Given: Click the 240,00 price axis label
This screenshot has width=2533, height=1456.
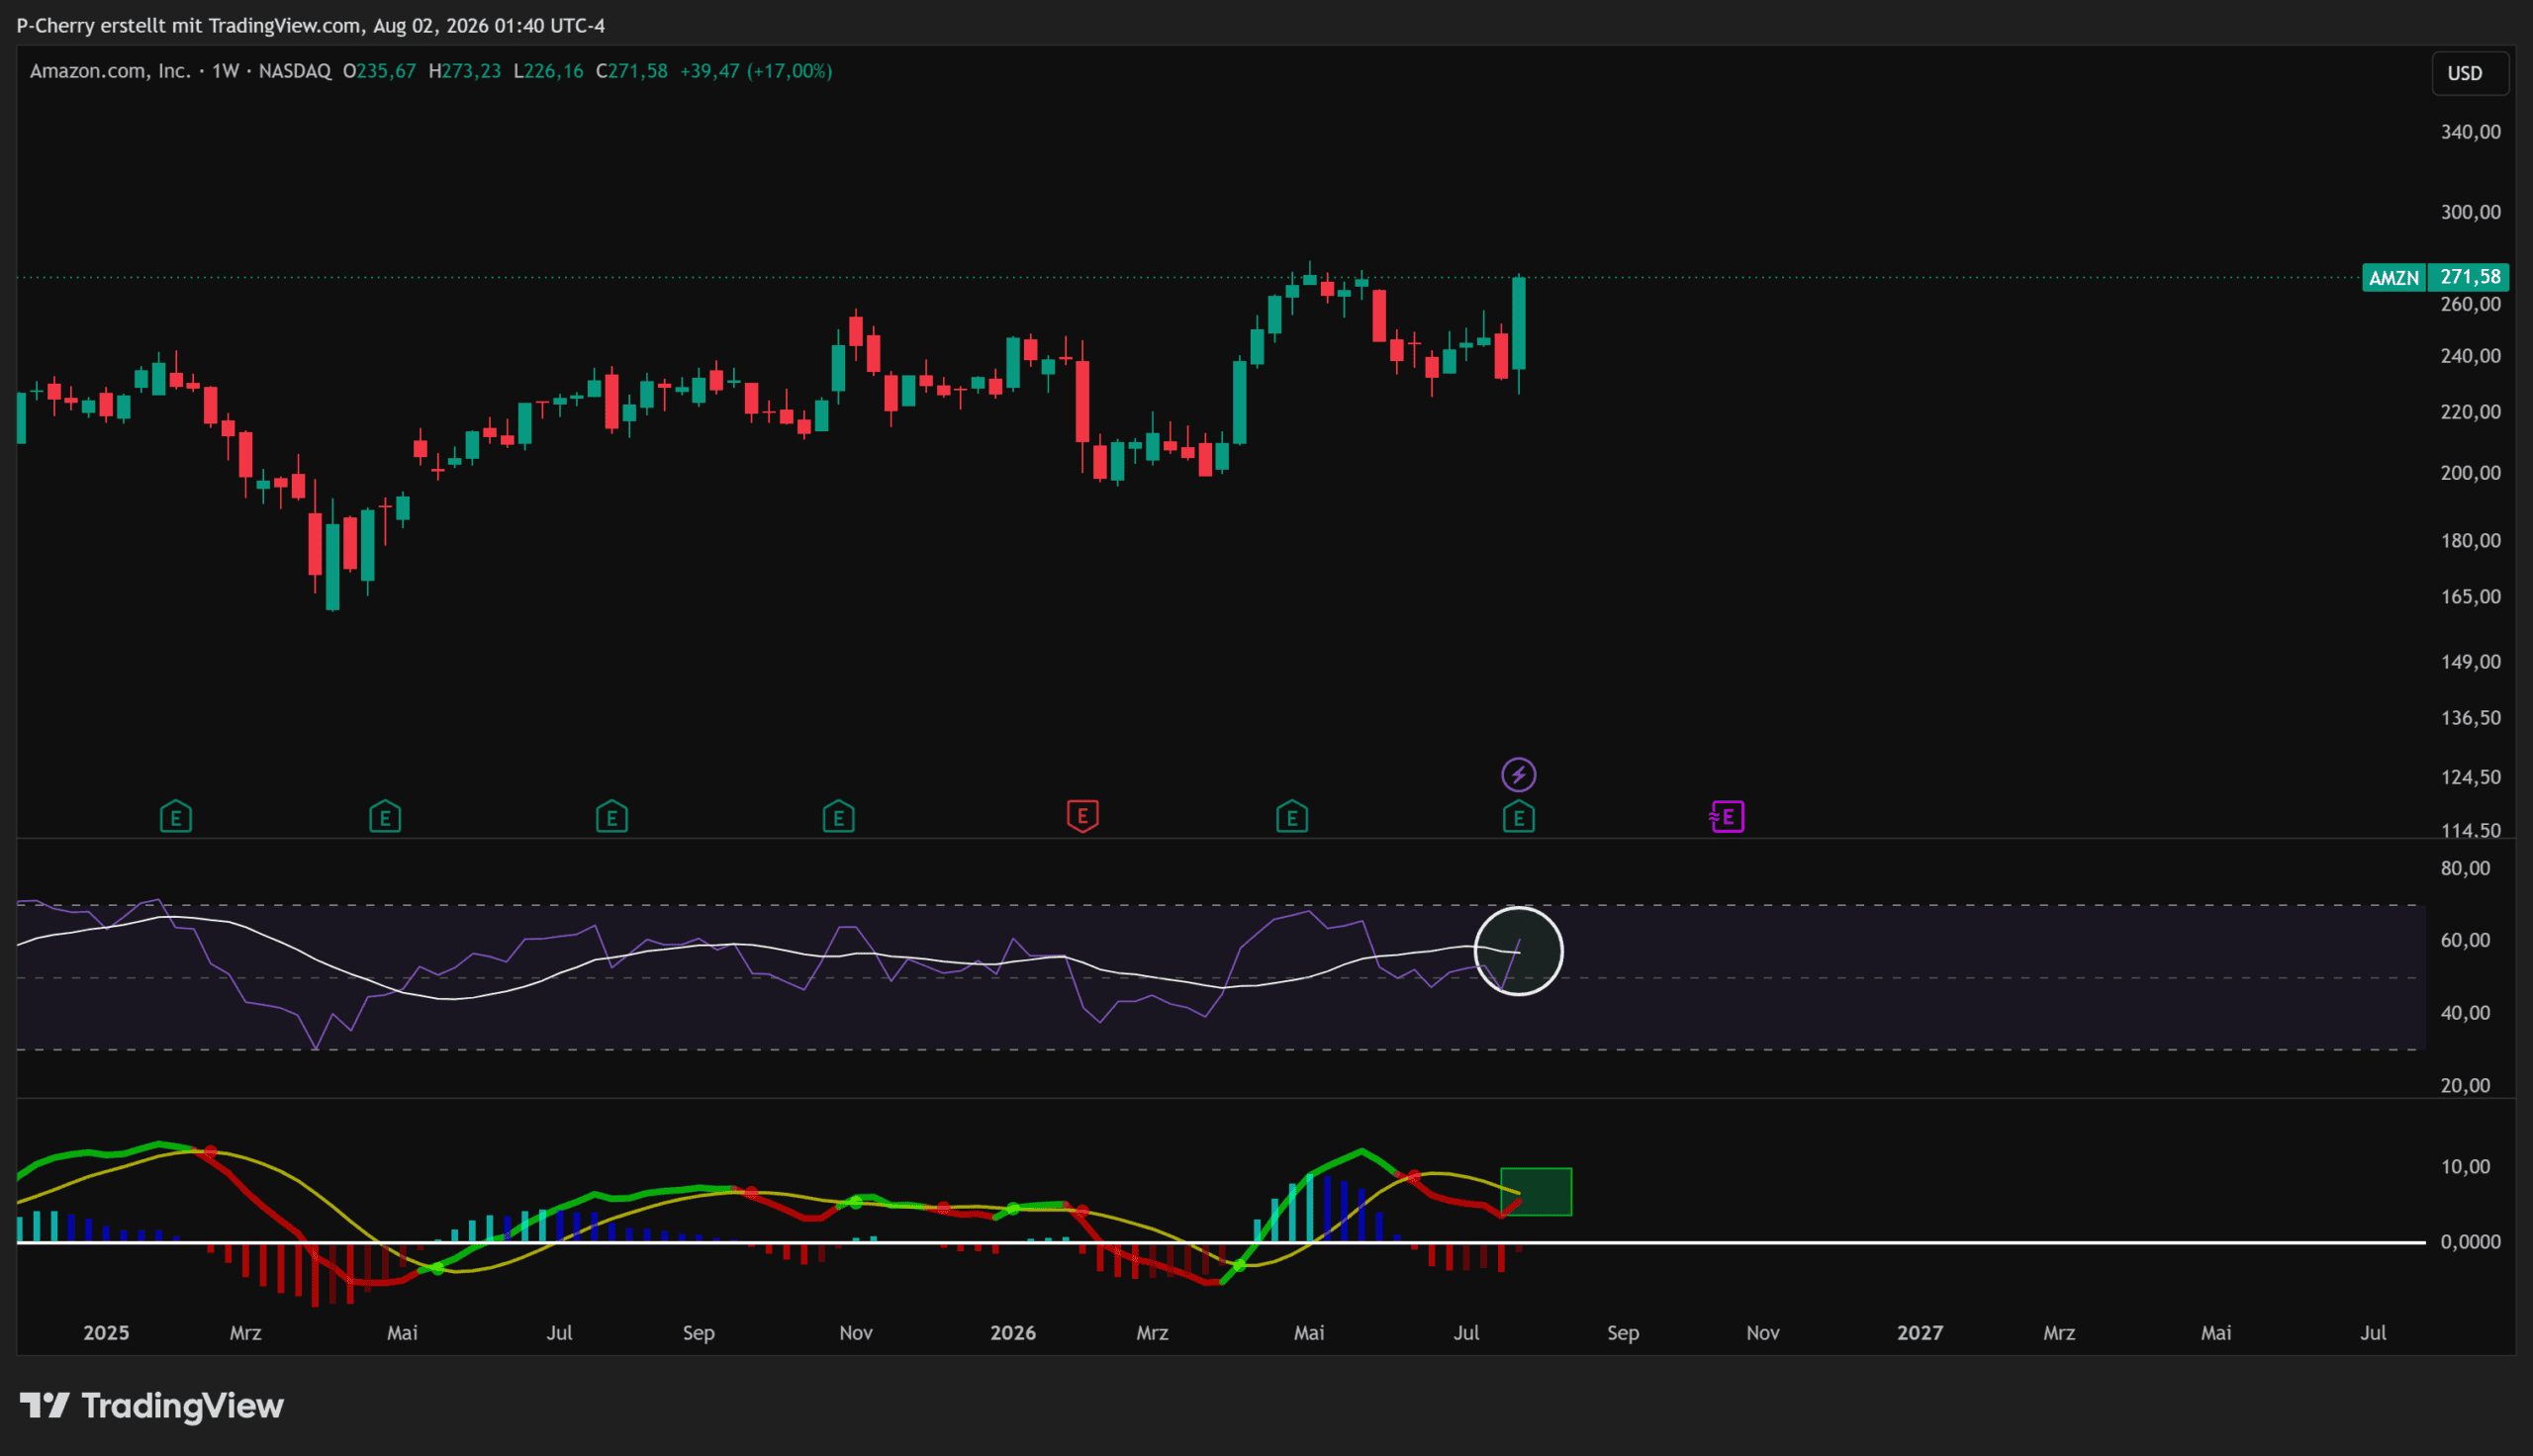Looking at the screenshot, I should [x=2470, y=356].
